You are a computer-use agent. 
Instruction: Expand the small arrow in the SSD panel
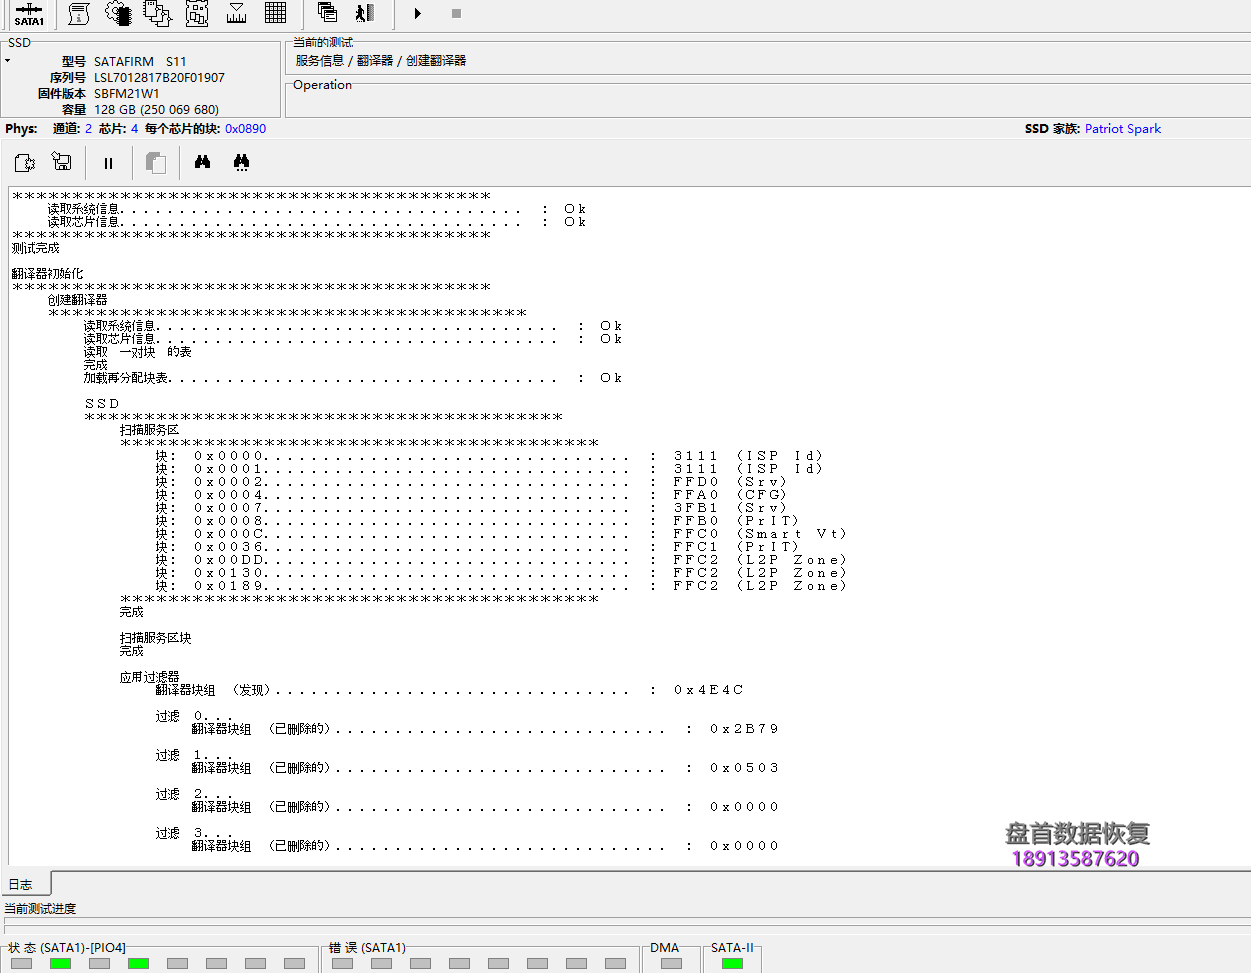[x=7, y=61]
